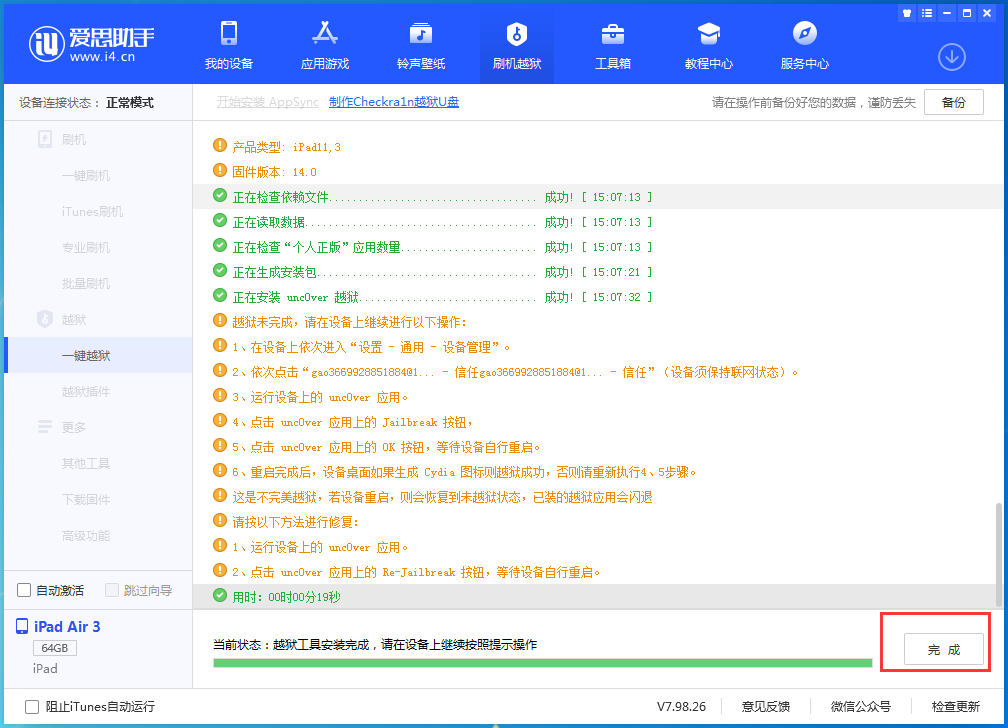This screenshot has width=1008, height=728.
Task: Expand the 更多 sidebar section
Action: point(72,427)
